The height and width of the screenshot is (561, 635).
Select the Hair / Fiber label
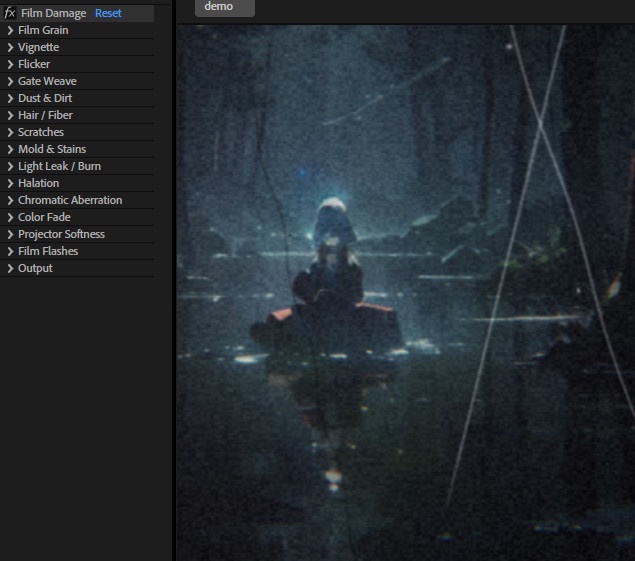click(x=45, y=115)
